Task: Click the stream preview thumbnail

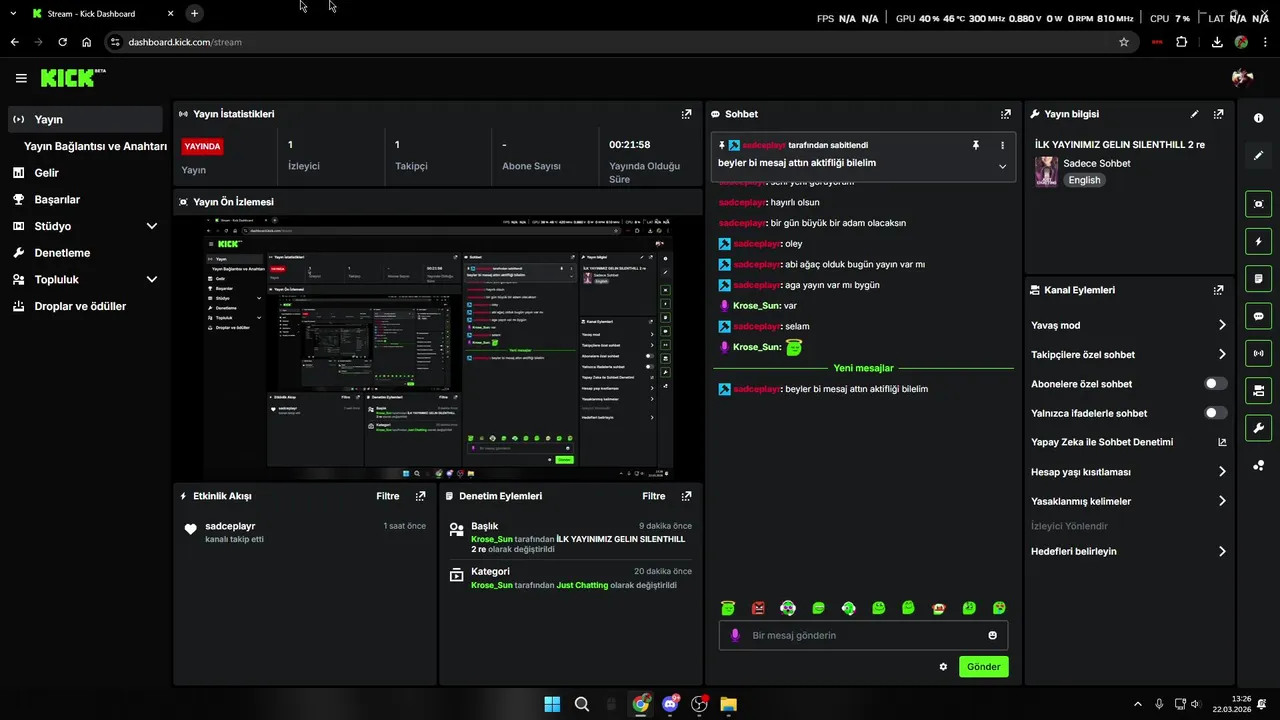Action: 438,349
